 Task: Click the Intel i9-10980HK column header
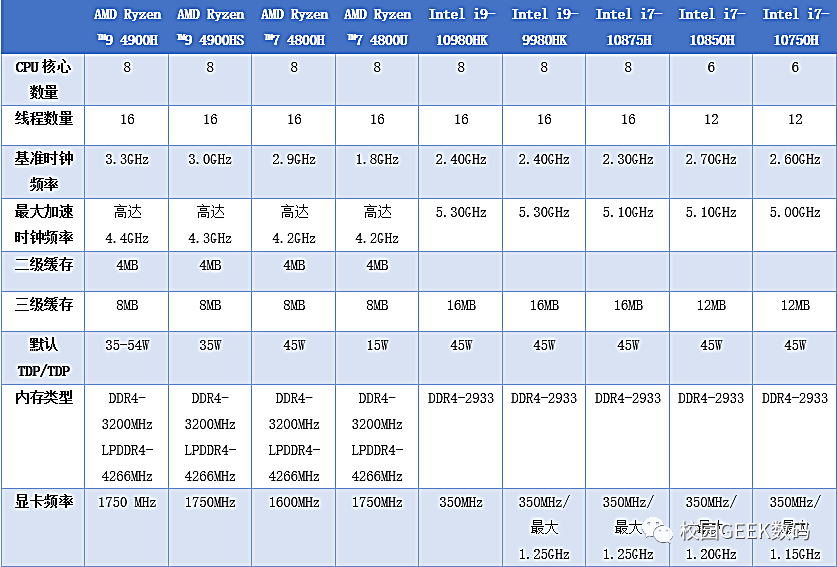coord(461,27)
